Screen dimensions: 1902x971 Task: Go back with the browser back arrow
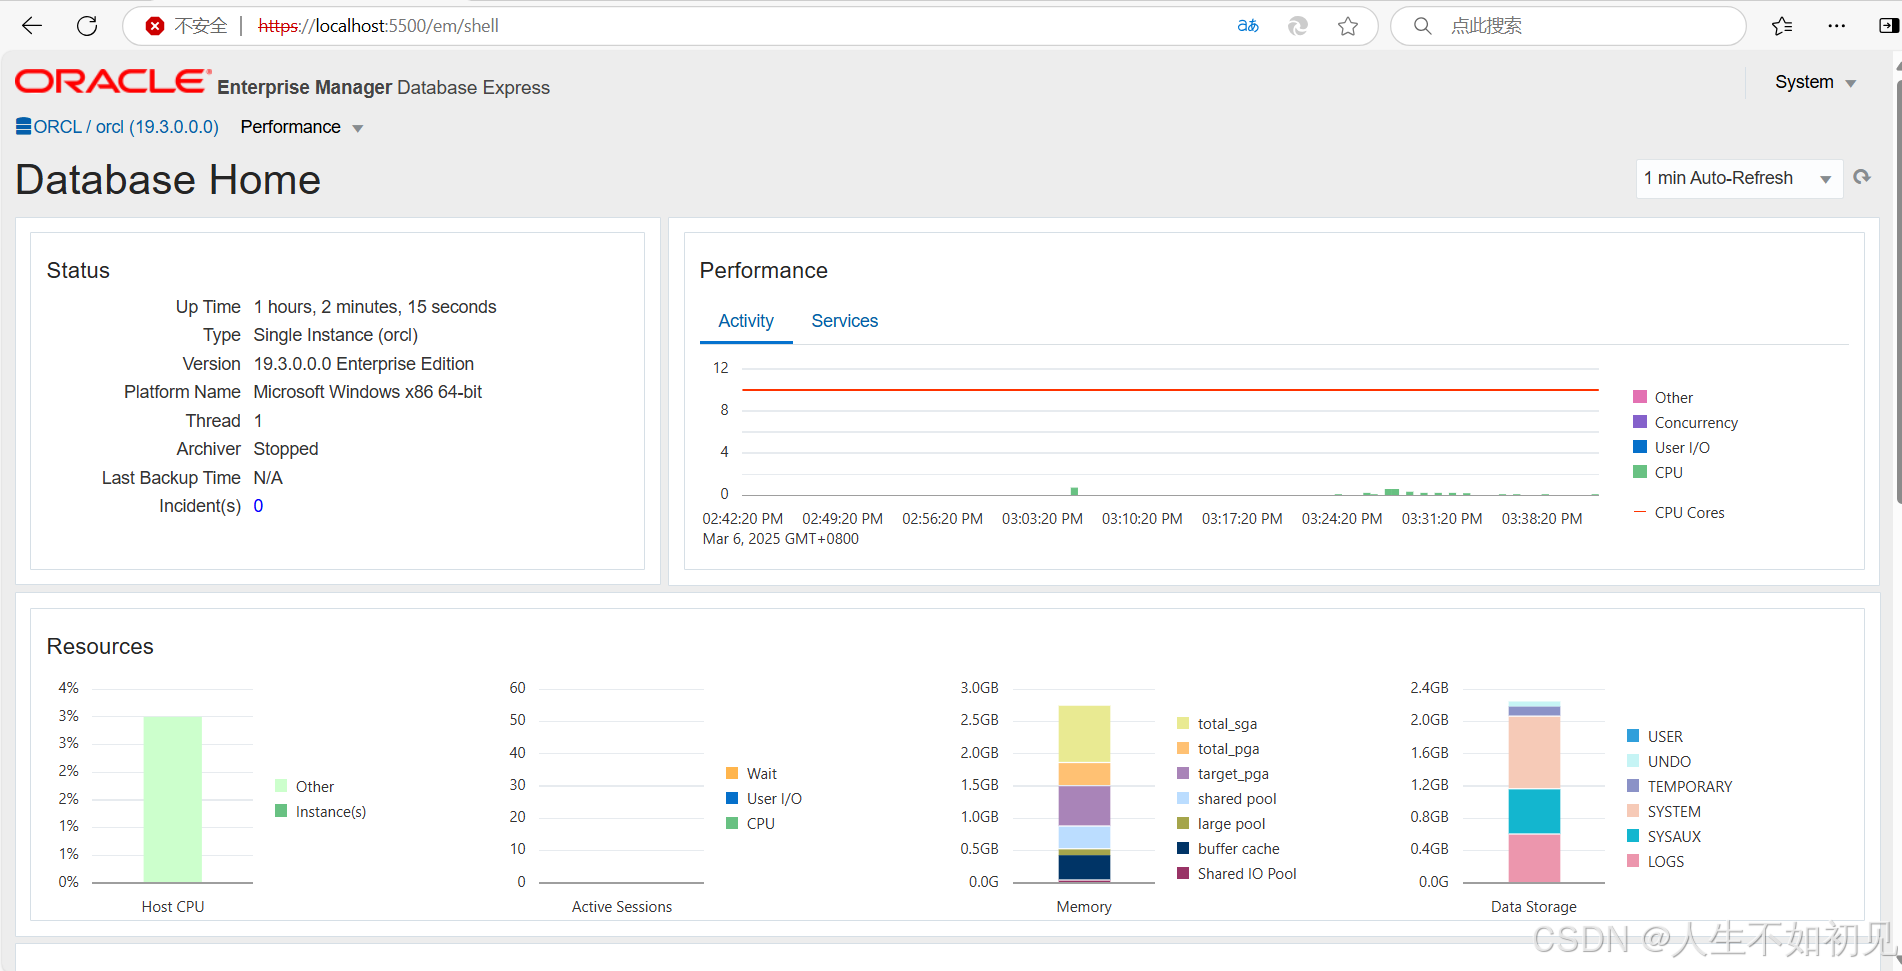pos(32,26)
